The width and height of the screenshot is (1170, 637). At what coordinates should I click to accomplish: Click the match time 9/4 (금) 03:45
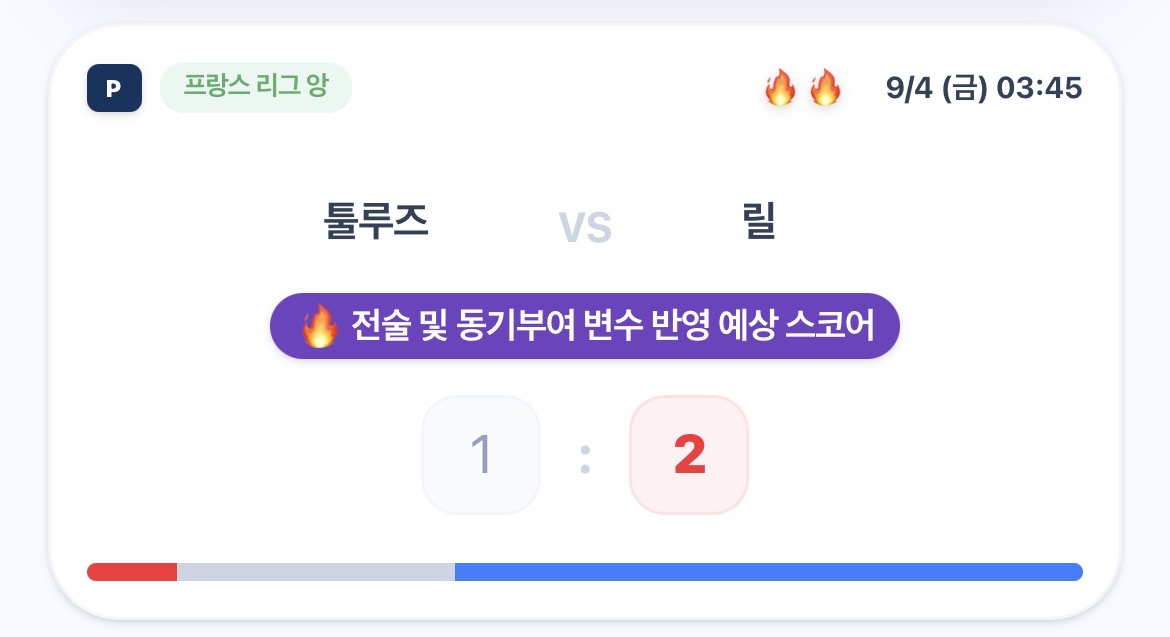pyautogui.click(x=983, y=88)
